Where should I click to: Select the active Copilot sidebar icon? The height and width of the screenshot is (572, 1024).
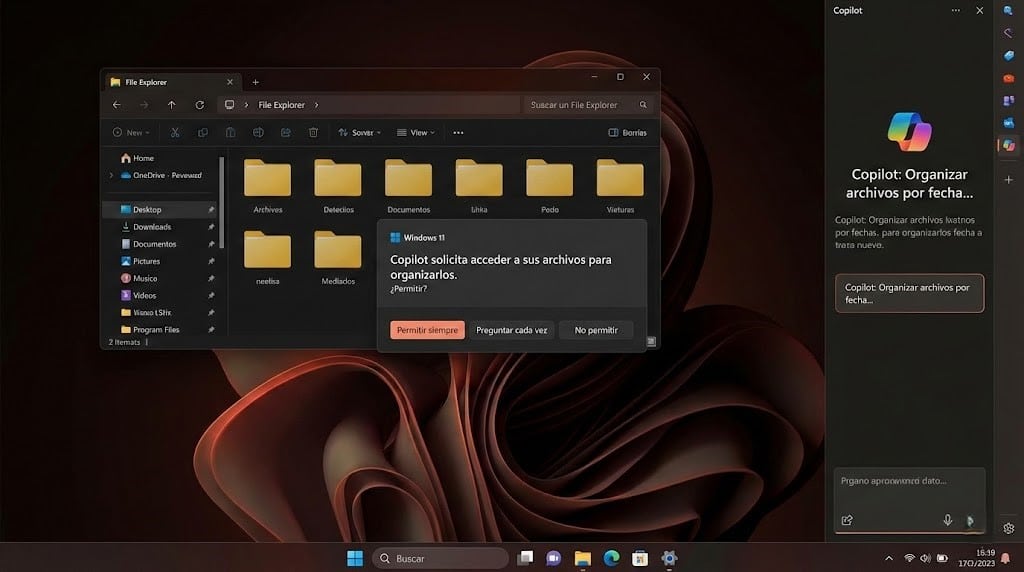point(1008,145)
